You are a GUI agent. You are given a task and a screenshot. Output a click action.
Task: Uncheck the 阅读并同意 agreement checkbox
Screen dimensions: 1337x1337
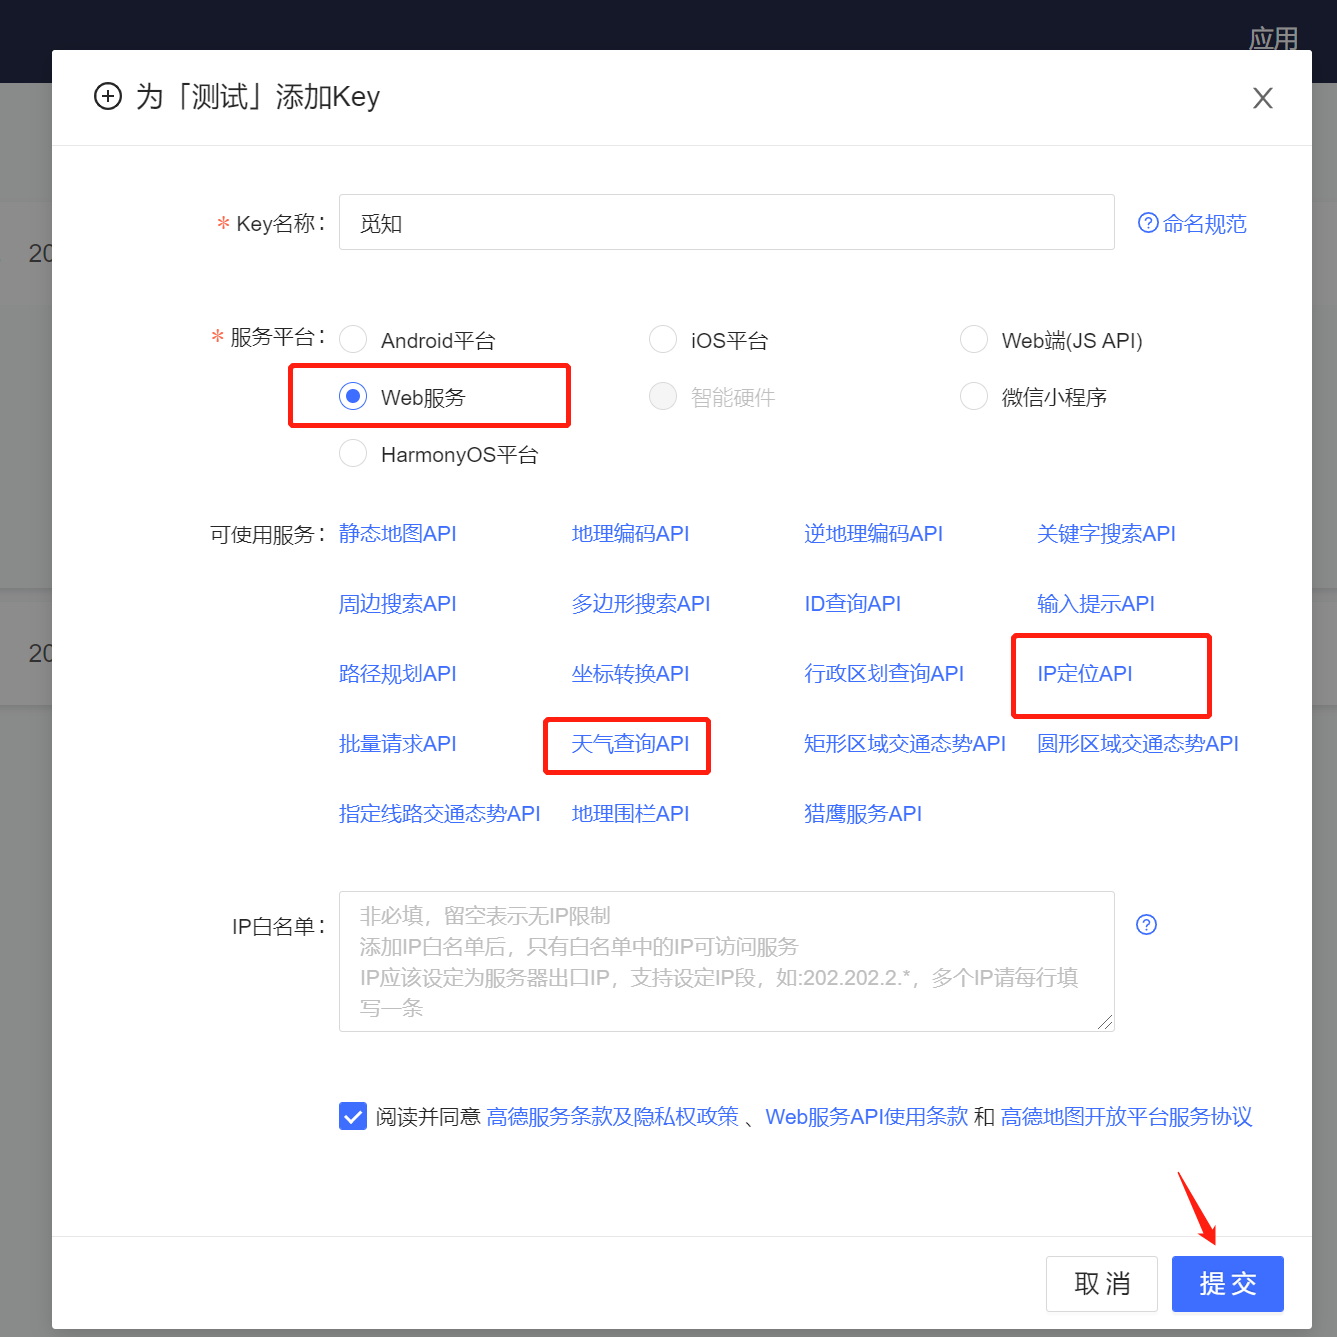(353, 1116)
